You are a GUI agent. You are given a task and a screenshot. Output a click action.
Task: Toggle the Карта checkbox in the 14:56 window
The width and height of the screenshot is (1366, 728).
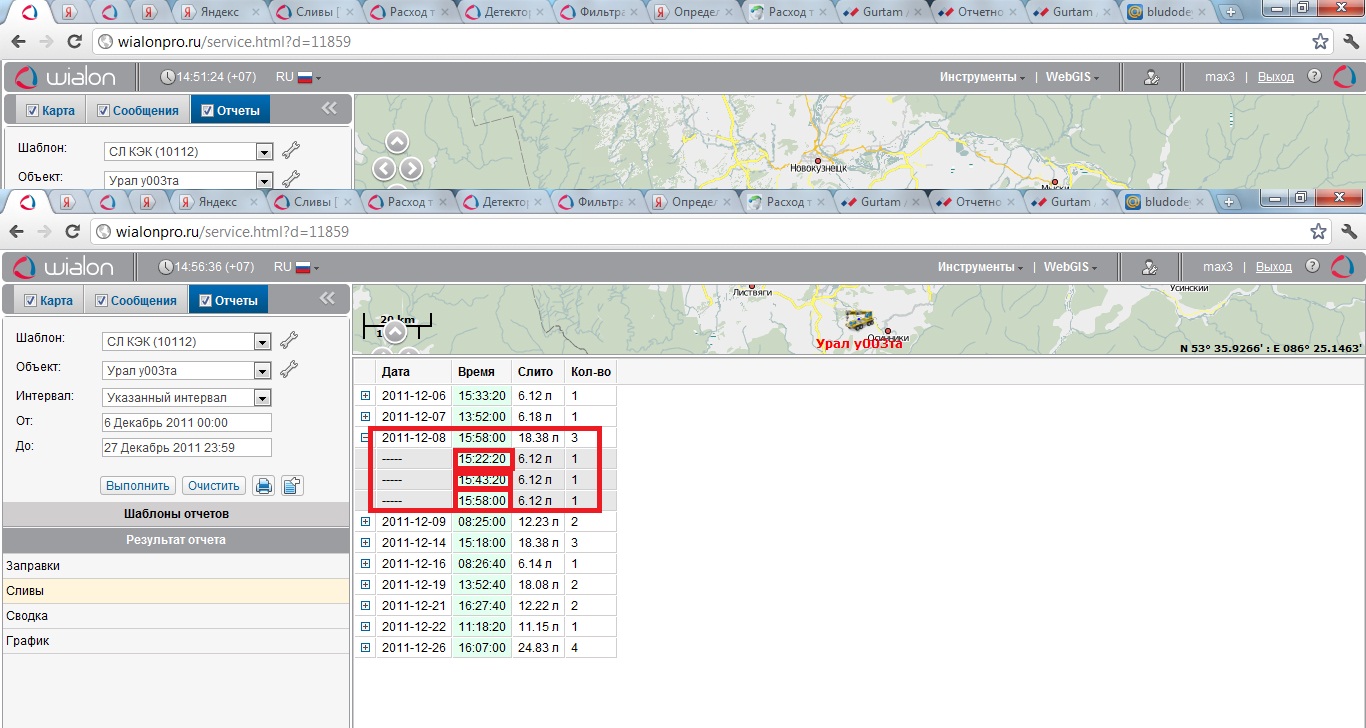(30, 300)
